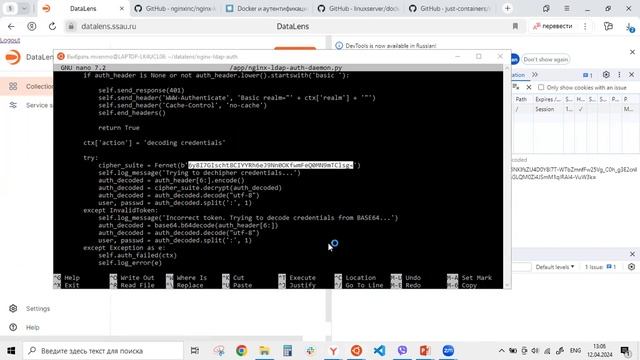Open the DevTools issues counter badge
The width and height of the screenshot is (640, 360).
588,75
